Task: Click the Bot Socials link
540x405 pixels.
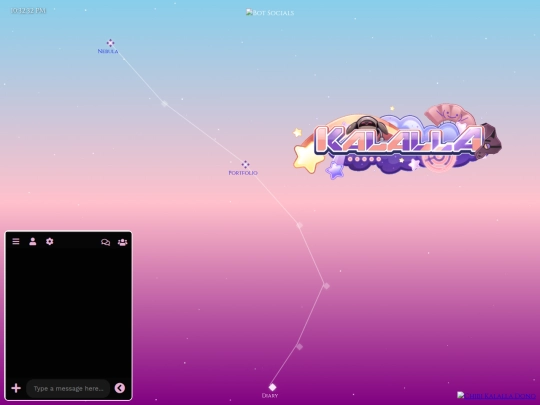Action: click(x=270, y=13)
